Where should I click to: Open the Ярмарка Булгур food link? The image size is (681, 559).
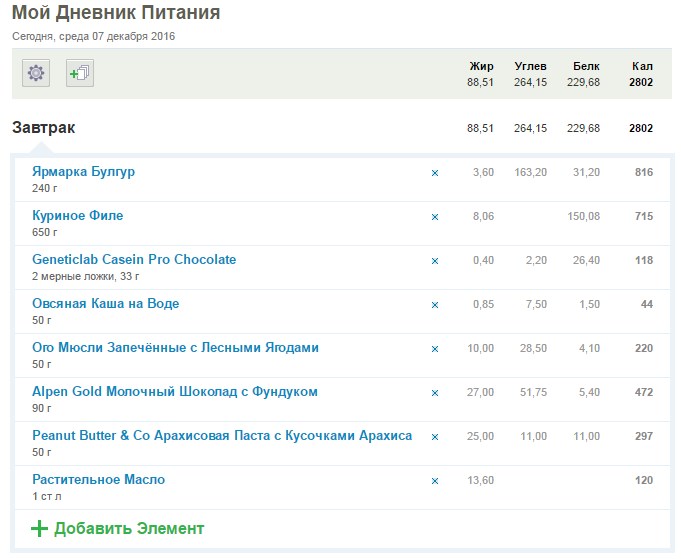[x=83, y=172]
